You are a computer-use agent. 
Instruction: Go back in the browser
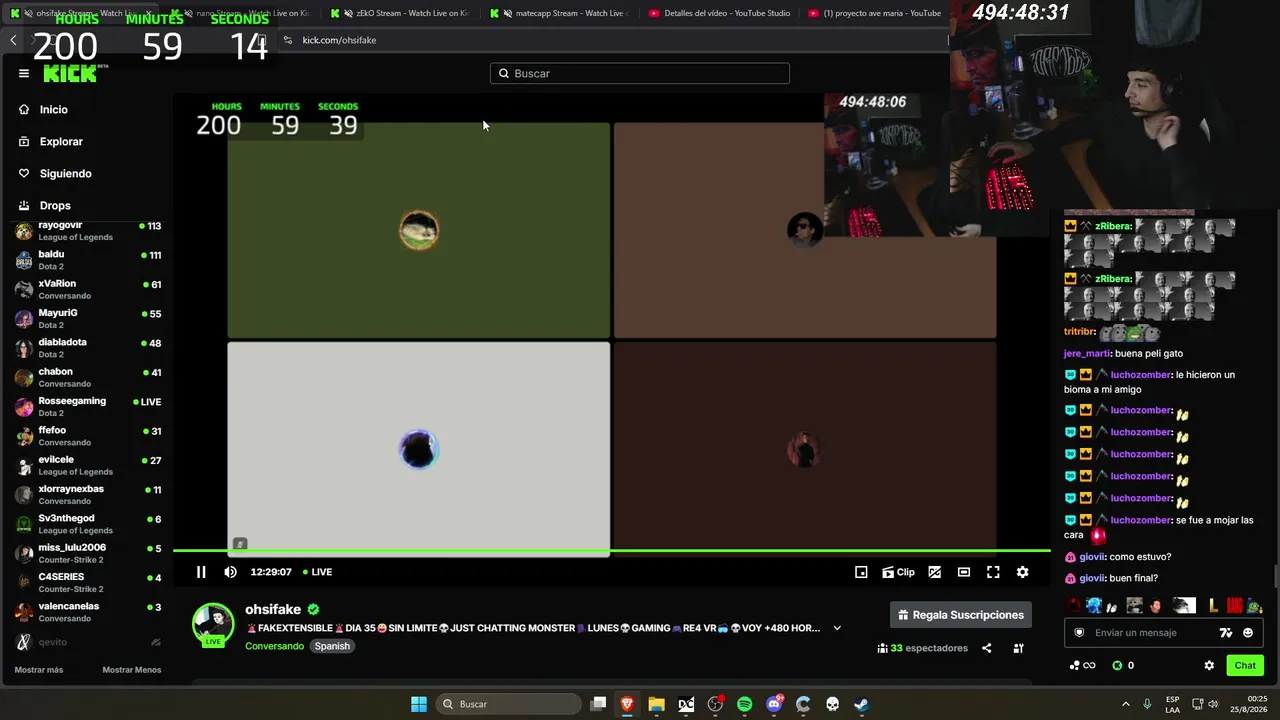click(13, 40)
